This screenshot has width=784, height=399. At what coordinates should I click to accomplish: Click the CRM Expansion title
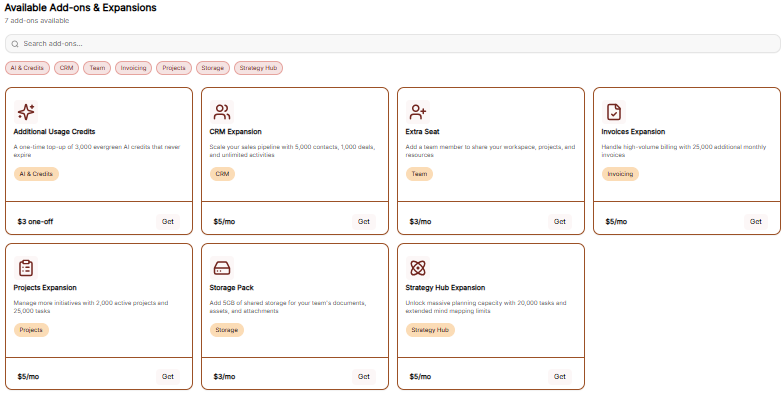236,132
